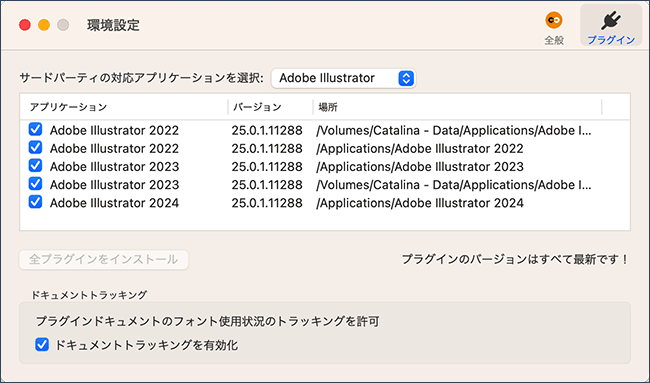Uncheck Illustrator 2022 on the Volumes/Catalina path

pos(35,129)
